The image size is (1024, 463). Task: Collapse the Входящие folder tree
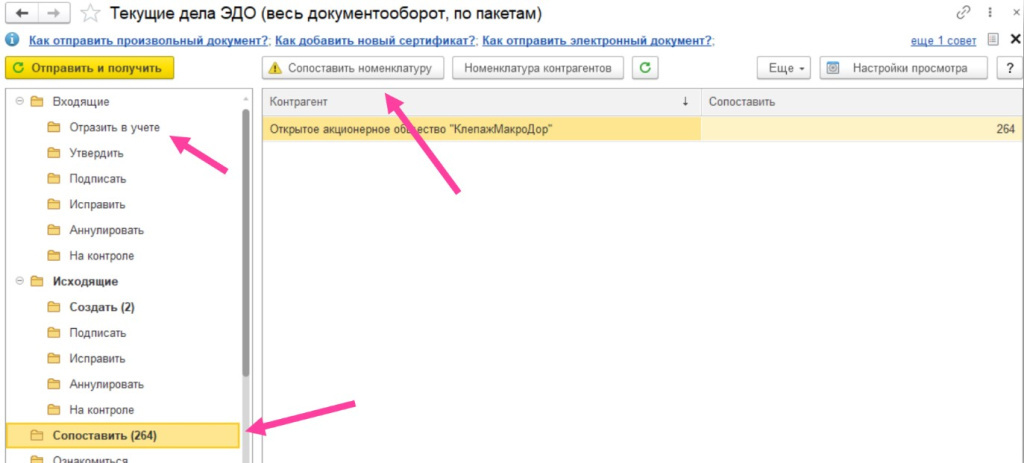click(17, 102)
